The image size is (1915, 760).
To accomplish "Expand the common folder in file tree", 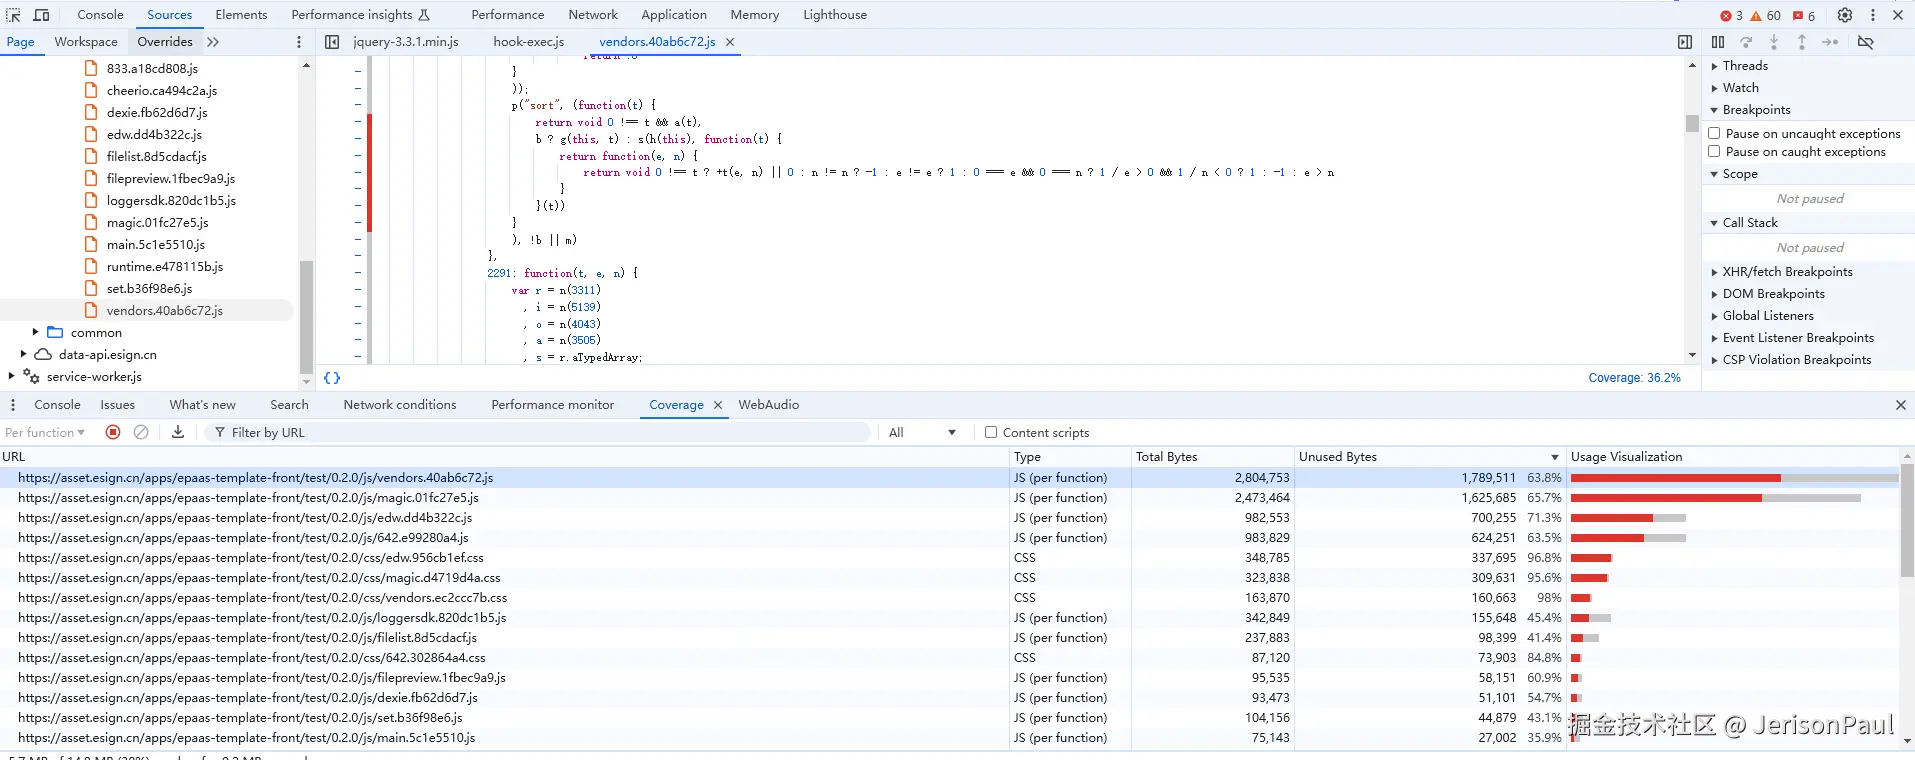I will pos(36,332).
